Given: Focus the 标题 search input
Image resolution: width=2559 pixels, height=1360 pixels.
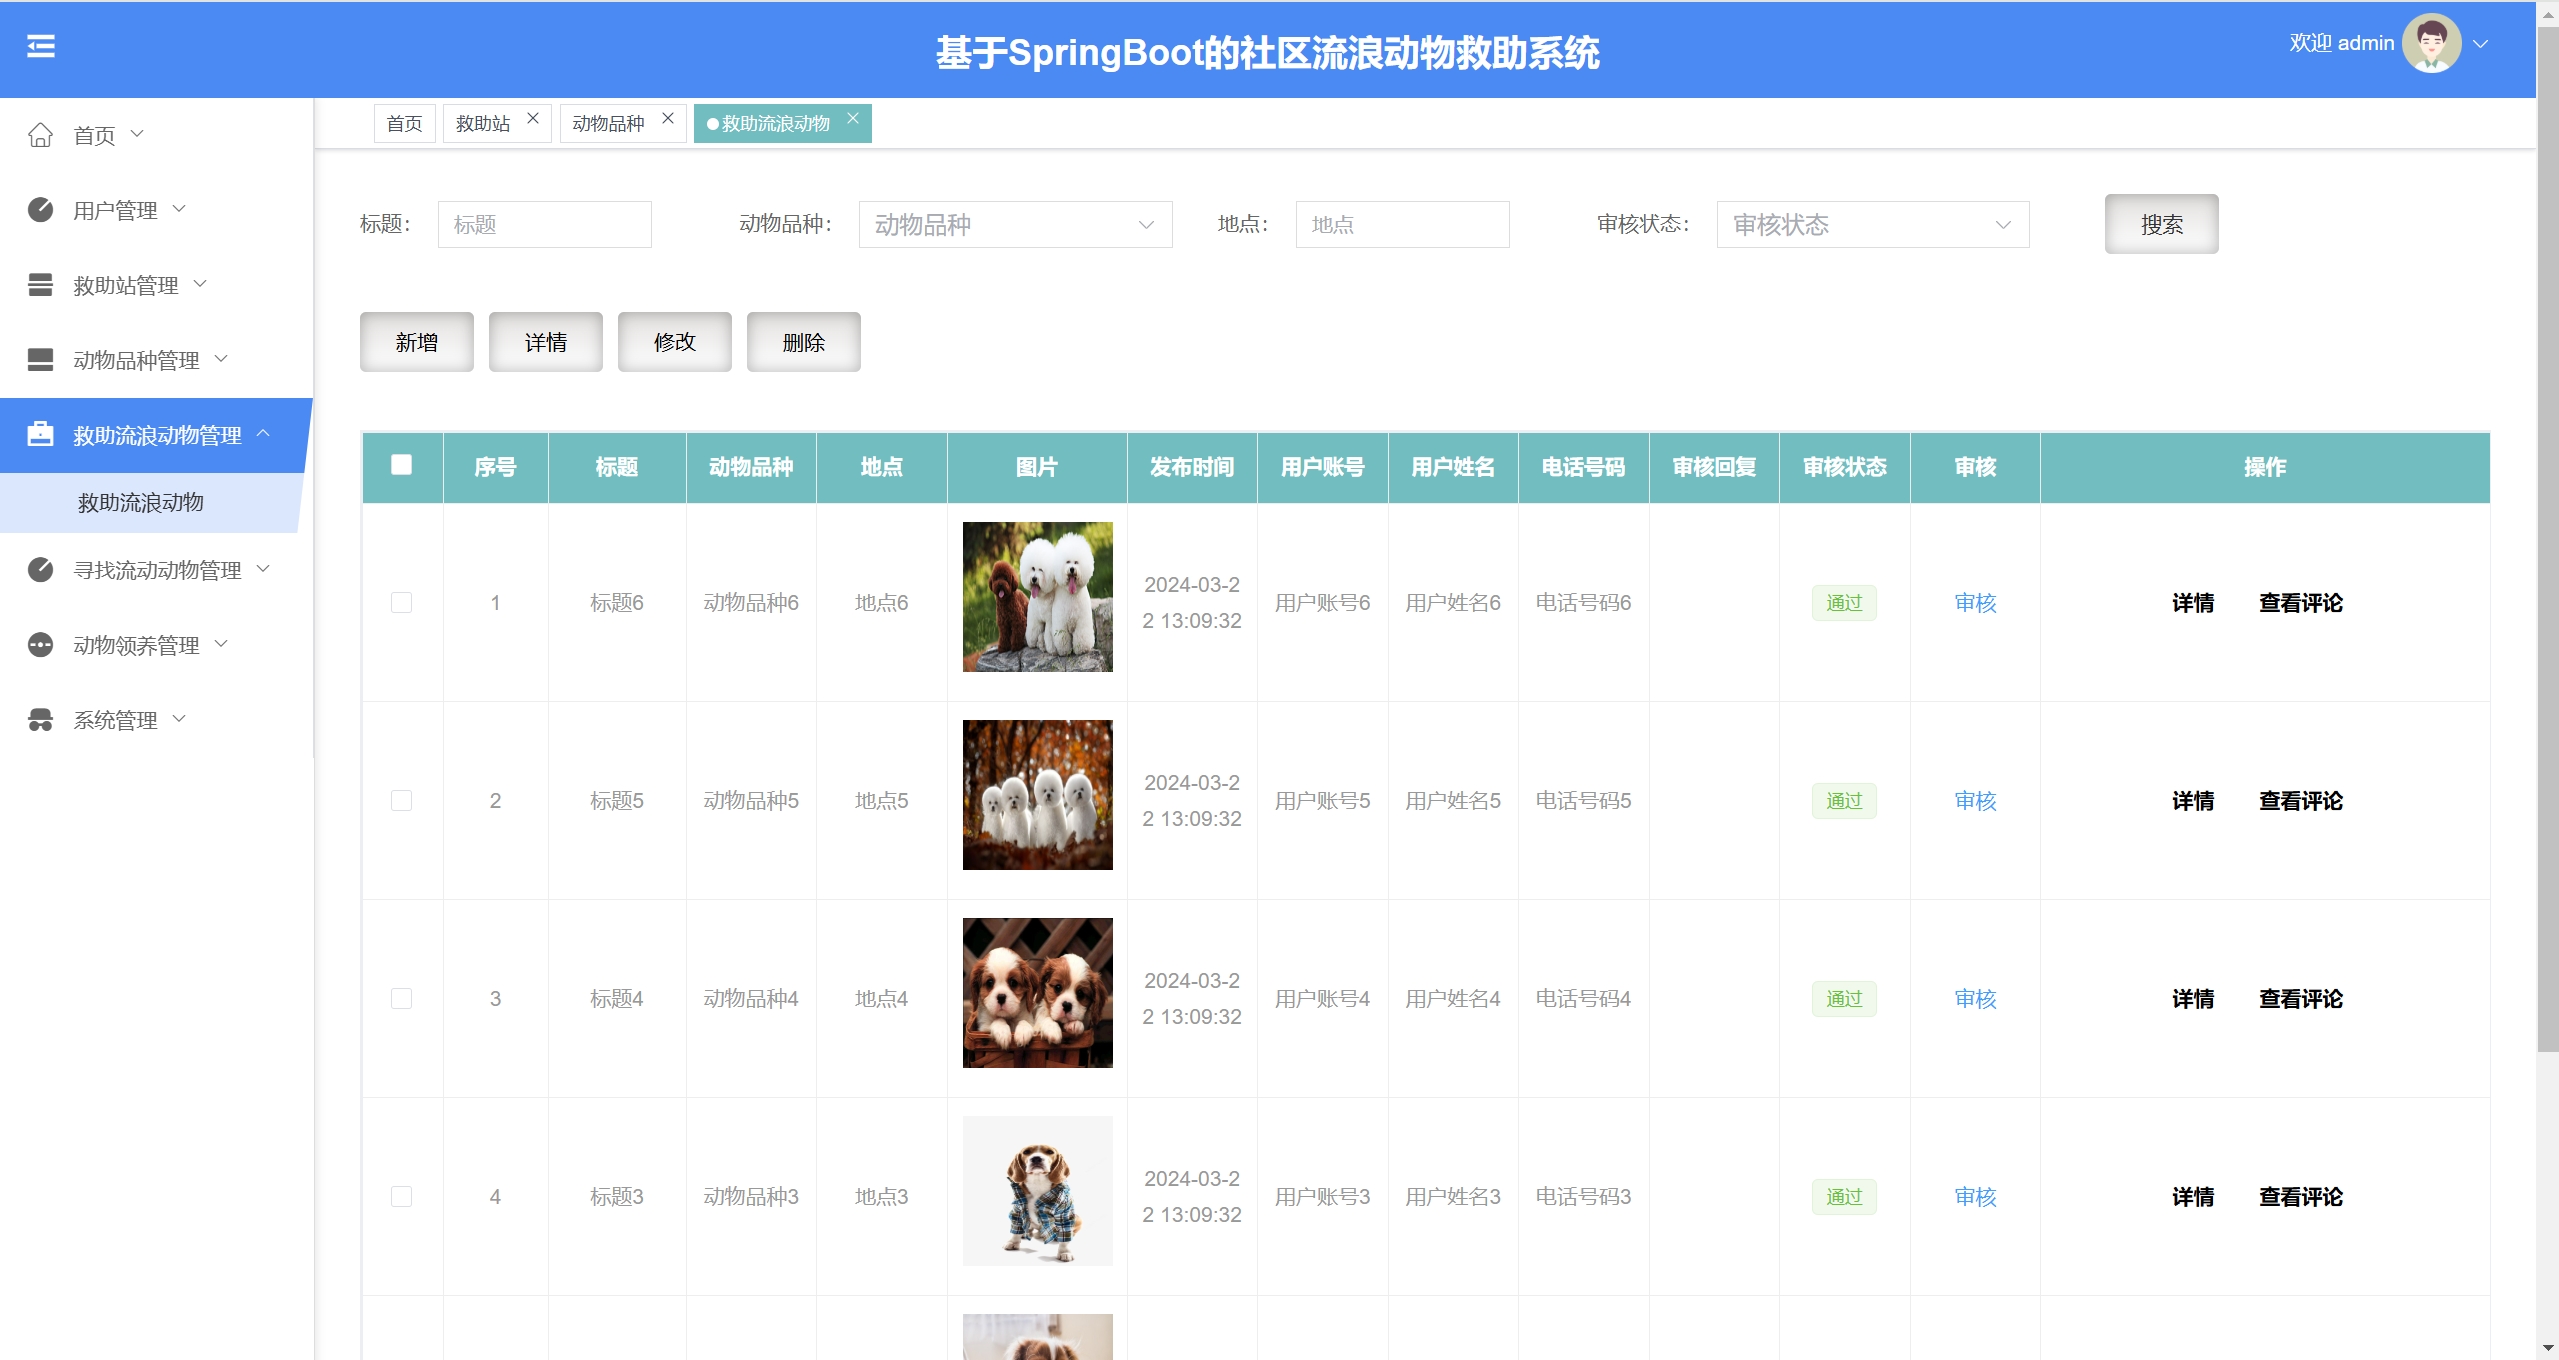Looking at the screenshot, I should pyautogui.click(x=545, y=225).
